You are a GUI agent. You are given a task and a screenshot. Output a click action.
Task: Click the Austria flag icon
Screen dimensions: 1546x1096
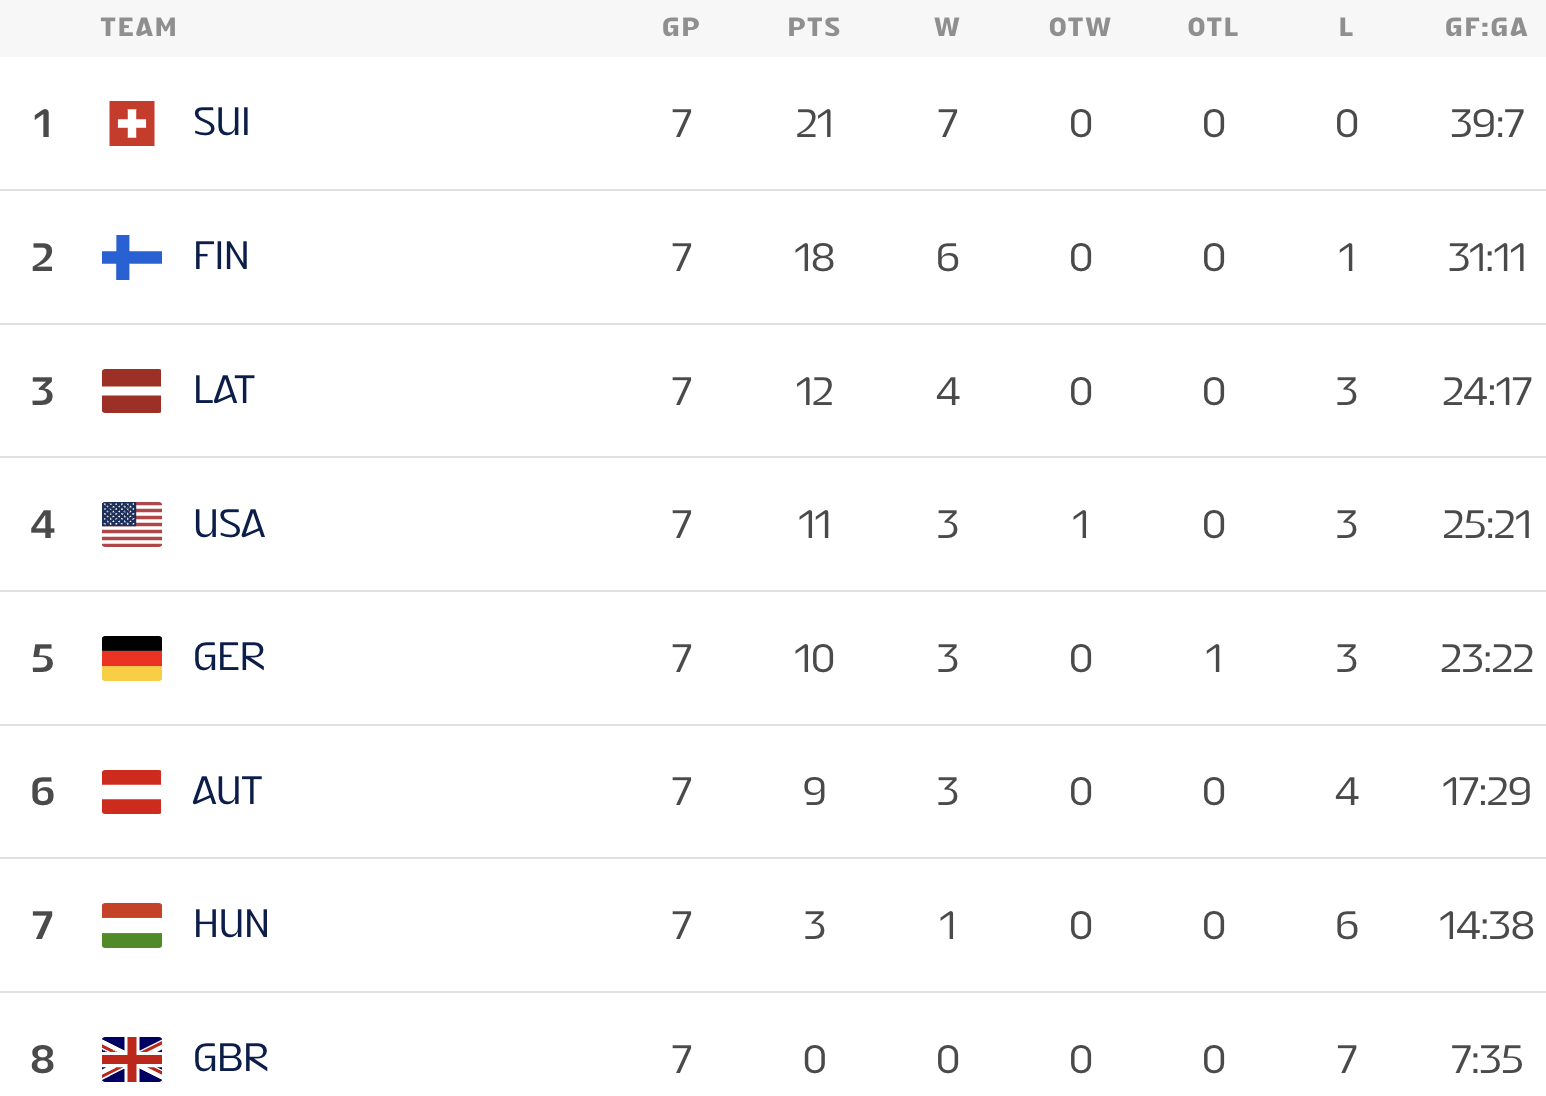tap(132, 792)
